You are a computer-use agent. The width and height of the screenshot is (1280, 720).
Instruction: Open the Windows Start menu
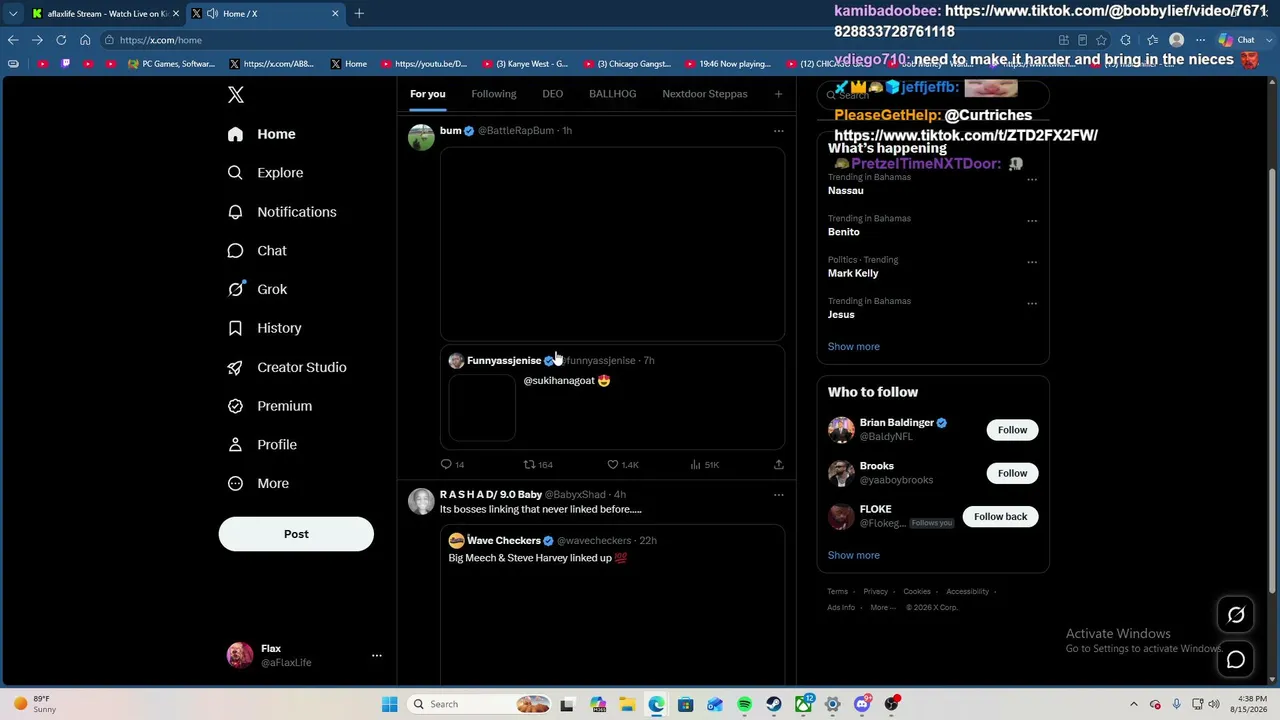point(389,704)
